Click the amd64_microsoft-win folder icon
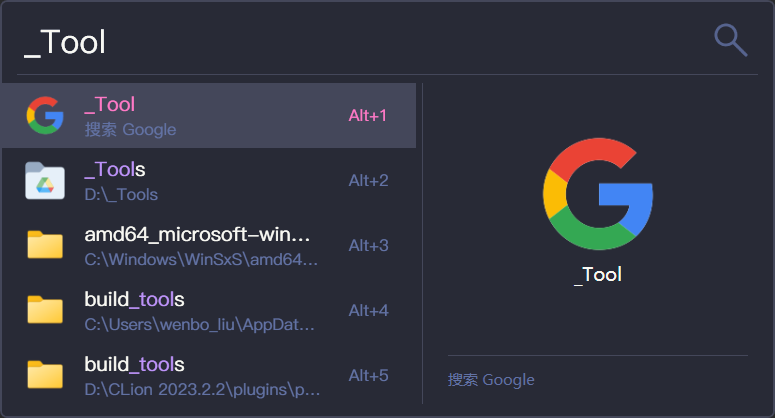Image resolution: width=775 pixels, height=418 pixels. pyautogui.click(x=45, y=245)
